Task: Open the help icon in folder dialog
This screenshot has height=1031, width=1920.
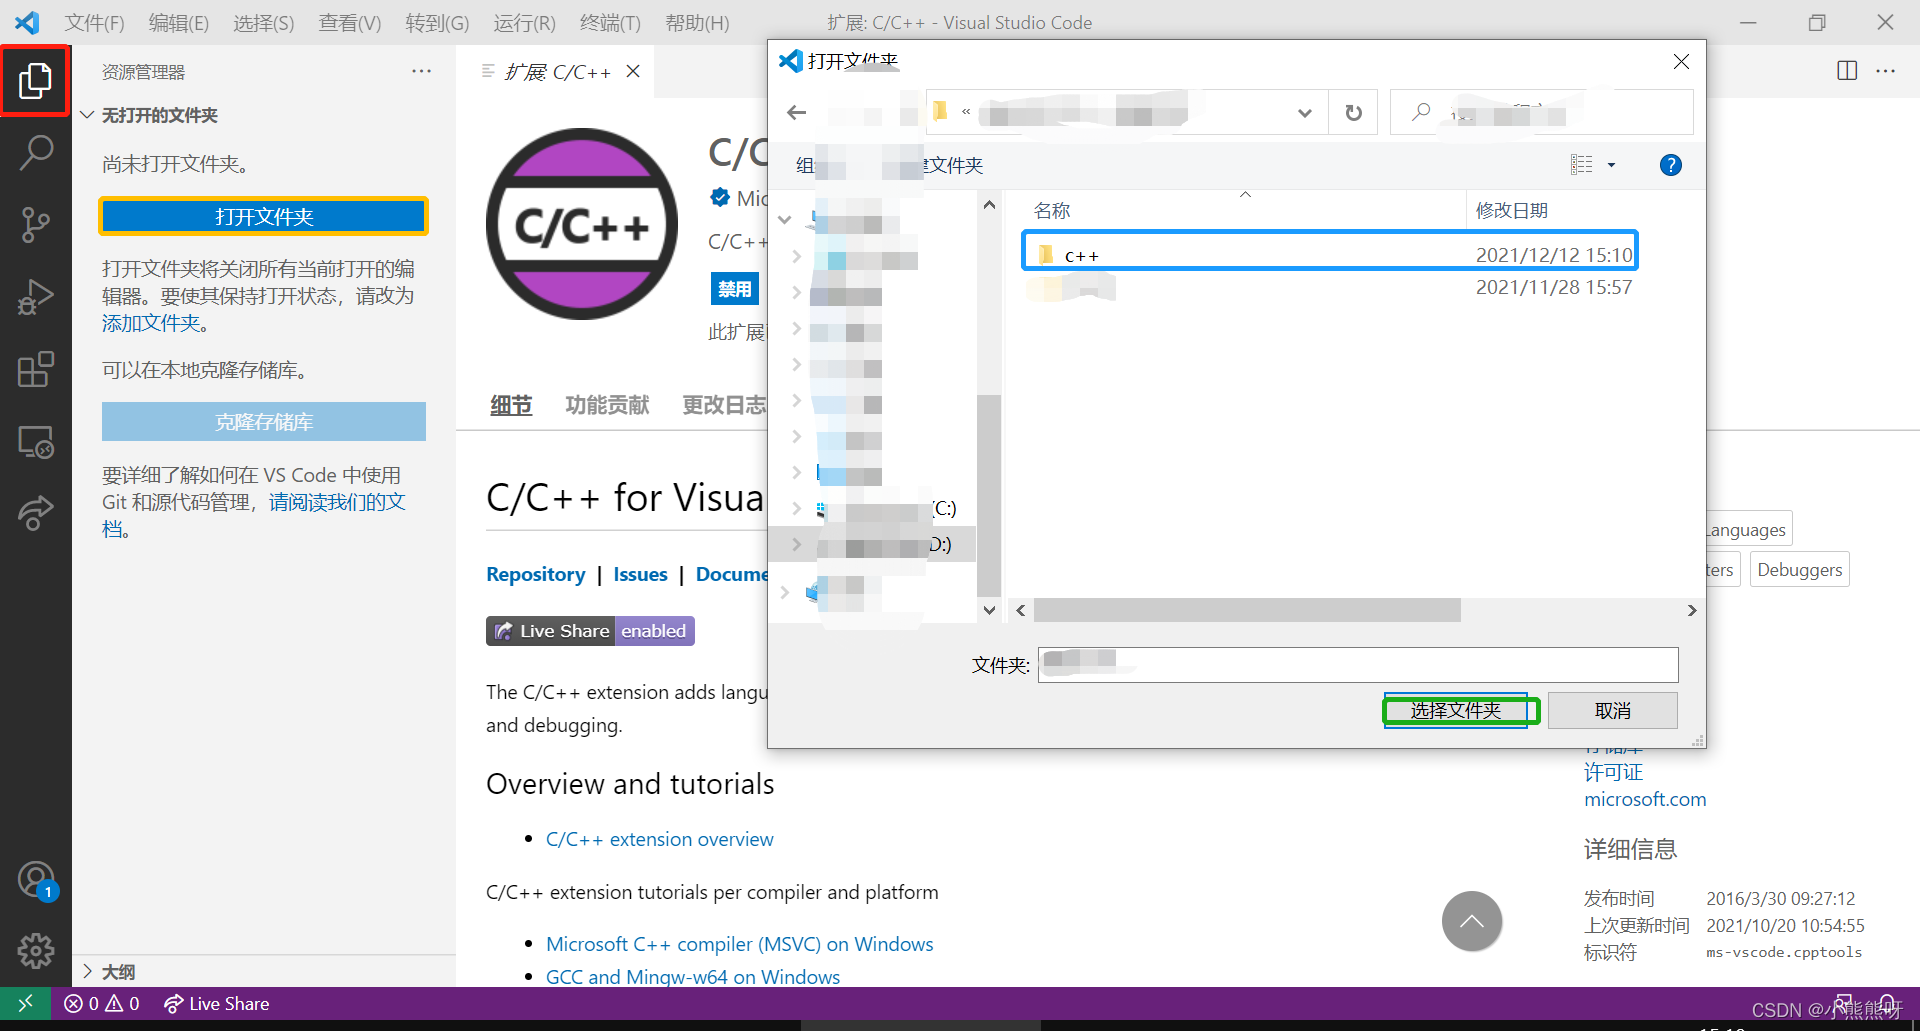Action: 1670,165
